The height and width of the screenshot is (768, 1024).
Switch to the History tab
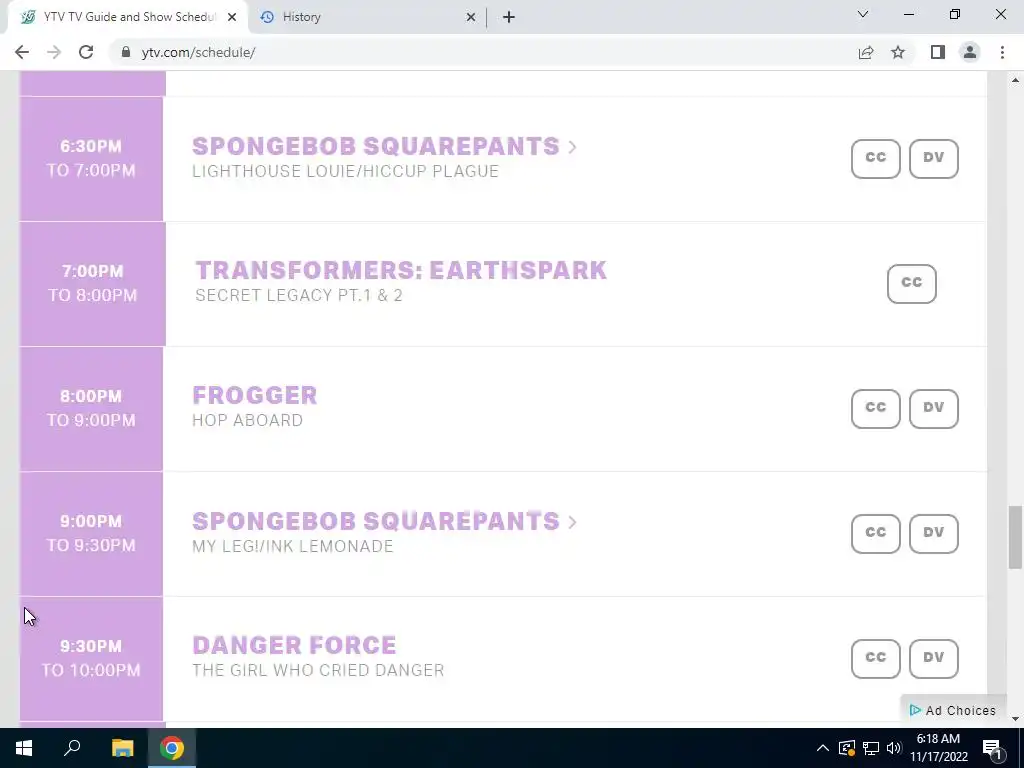(x=366, y=17)
